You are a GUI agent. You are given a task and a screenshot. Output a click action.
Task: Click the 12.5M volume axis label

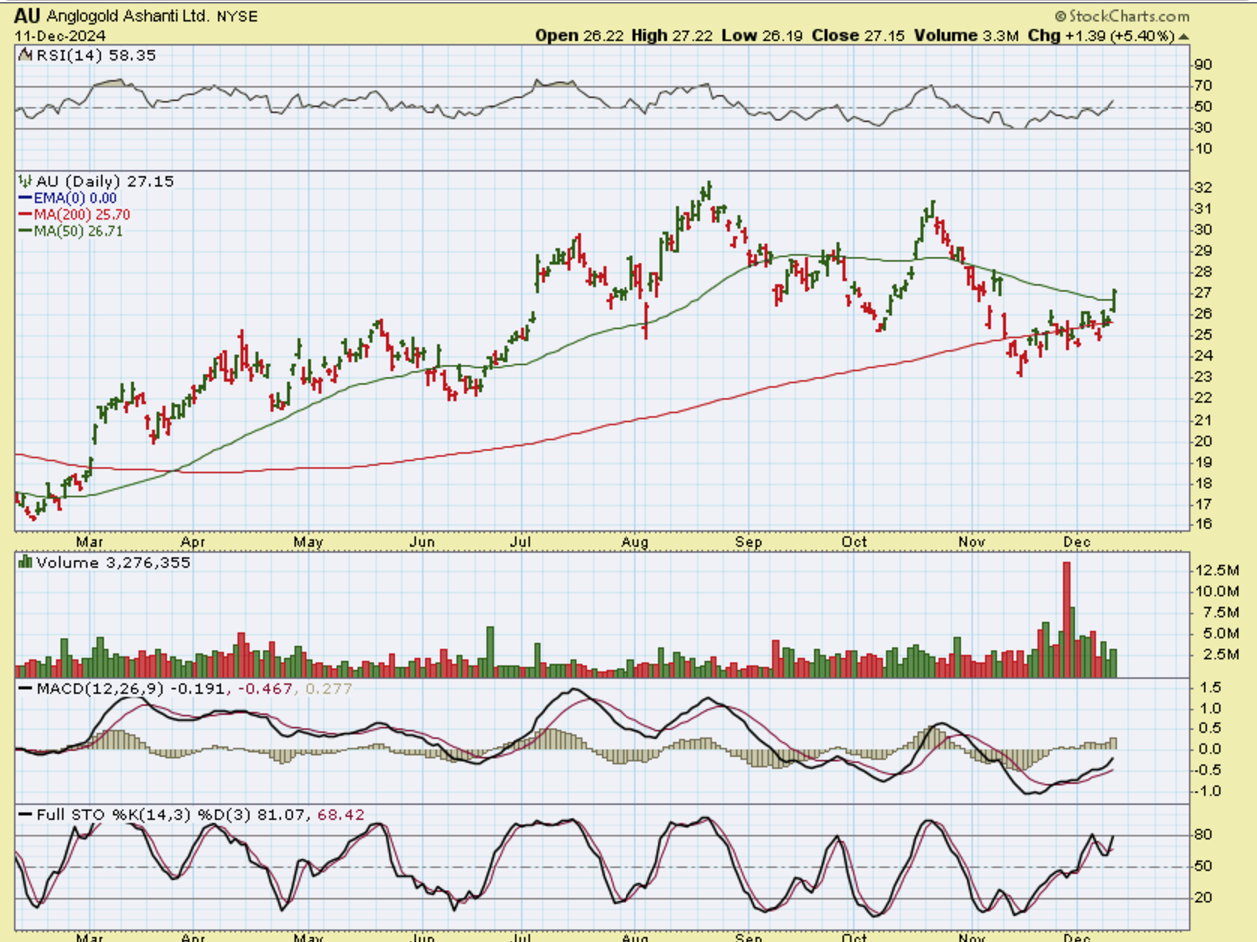pos(1217,570)
